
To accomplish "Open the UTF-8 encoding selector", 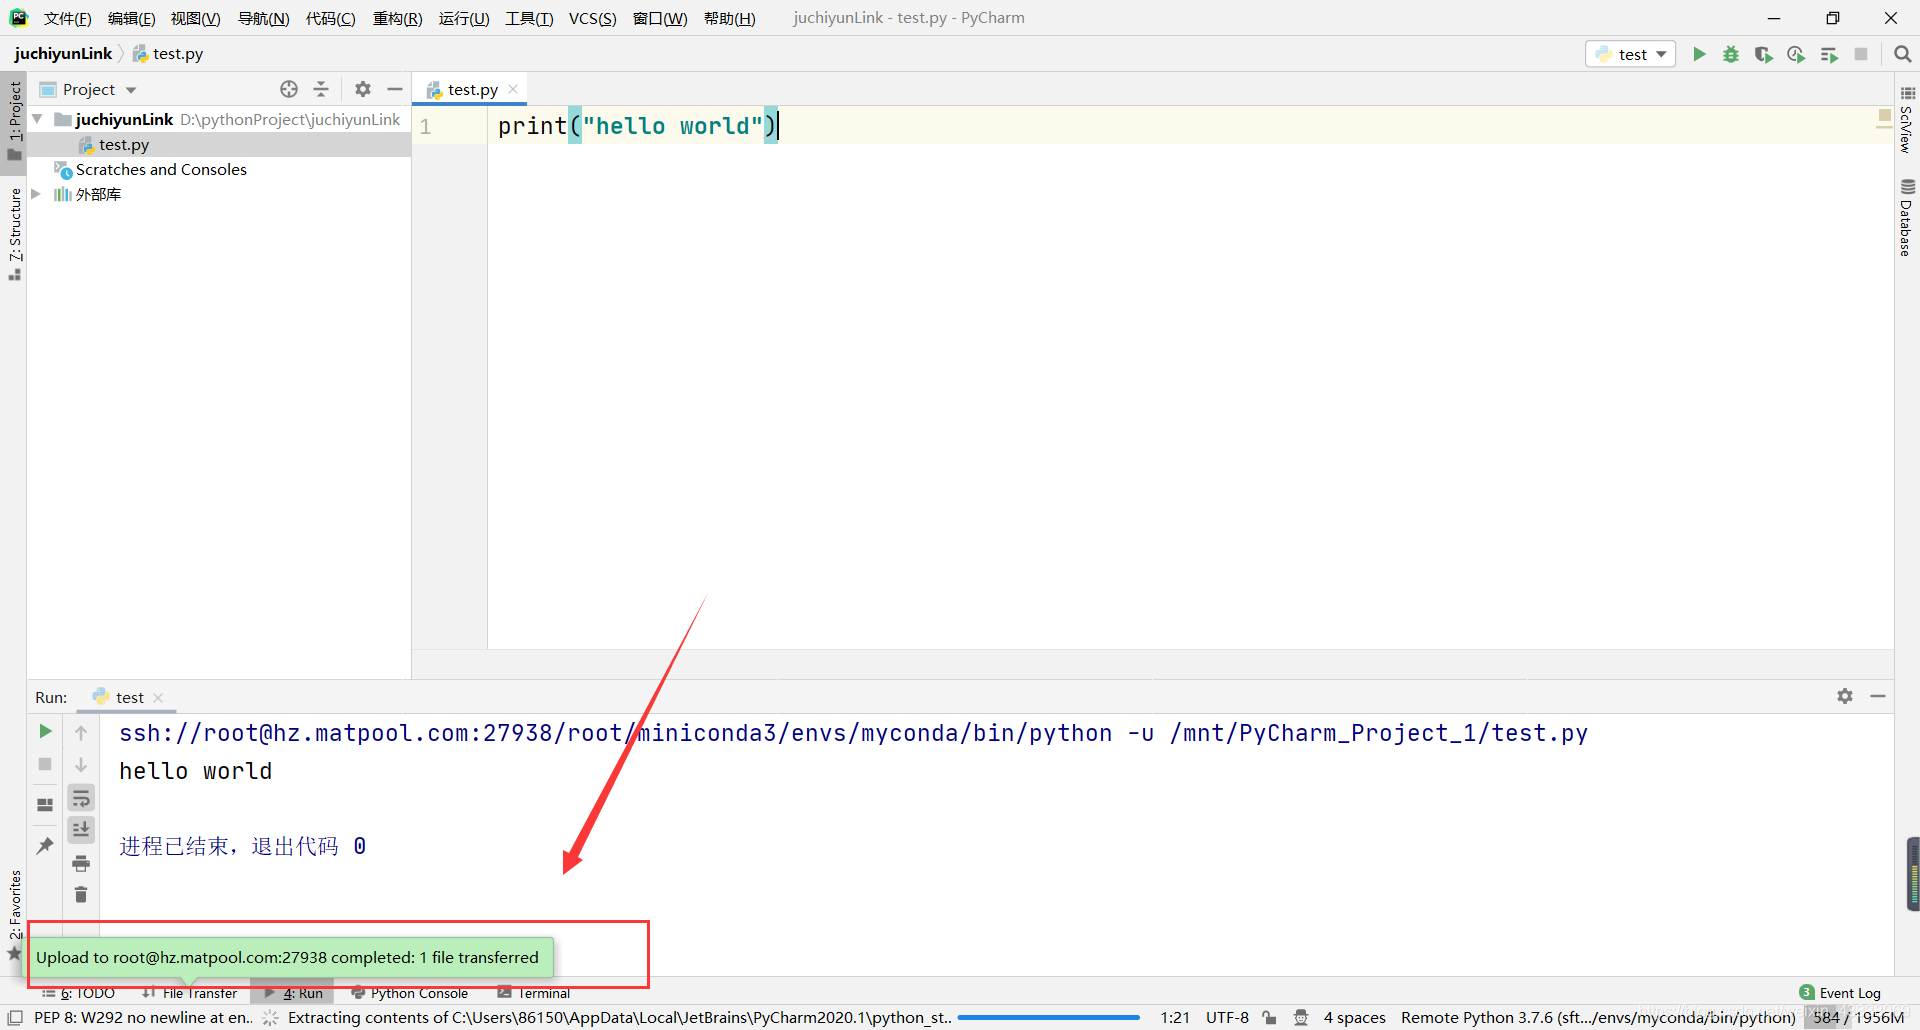I will [1227, 1017].
